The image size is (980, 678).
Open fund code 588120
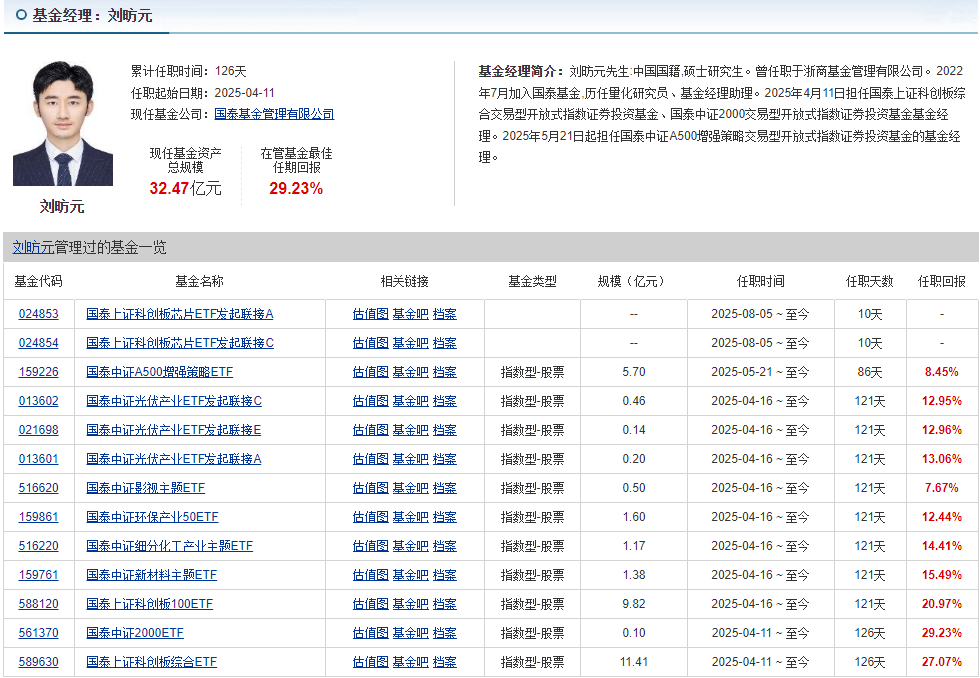[38, 604]
